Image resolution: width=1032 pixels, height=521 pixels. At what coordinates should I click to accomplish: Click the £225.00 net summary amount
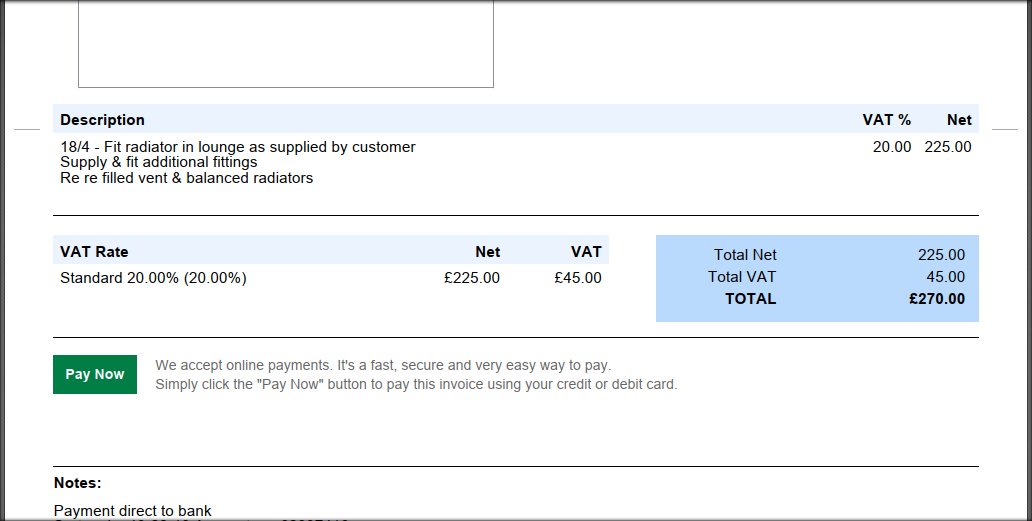point(472,278)
